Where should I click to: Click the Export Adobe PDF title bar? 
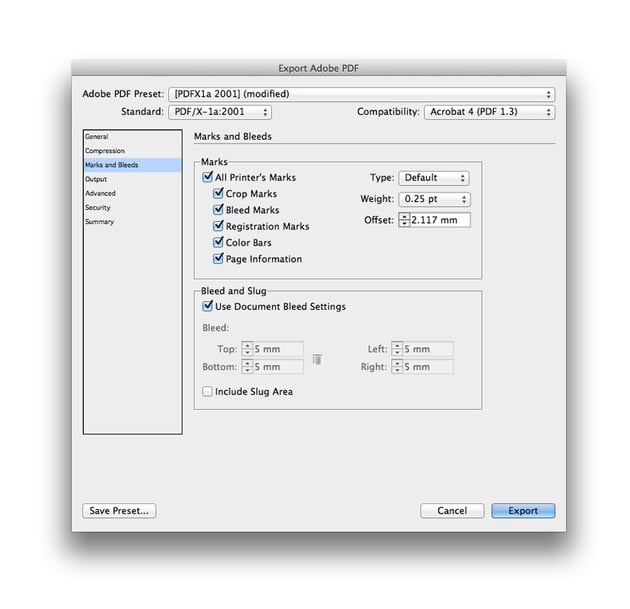click(x=319, y=68)
